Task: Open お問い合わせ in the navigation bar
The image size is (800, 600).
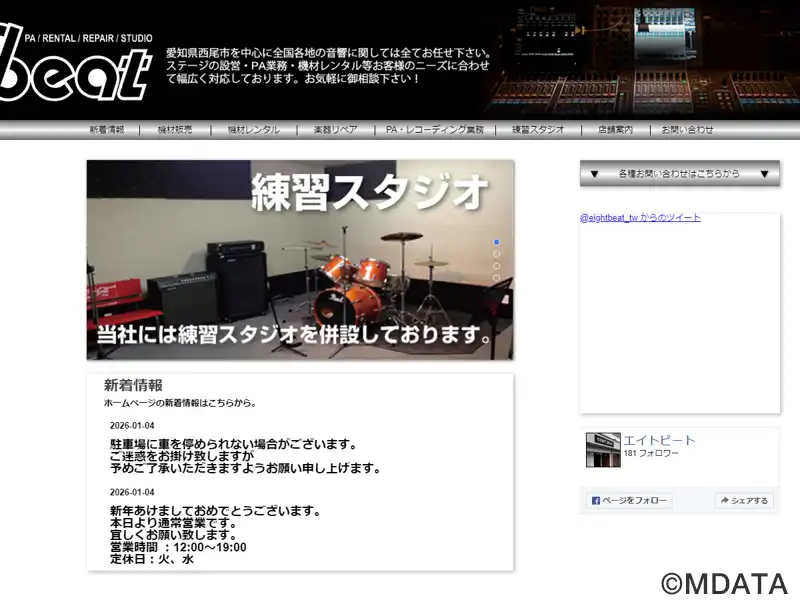Action: tap(687, 130)
